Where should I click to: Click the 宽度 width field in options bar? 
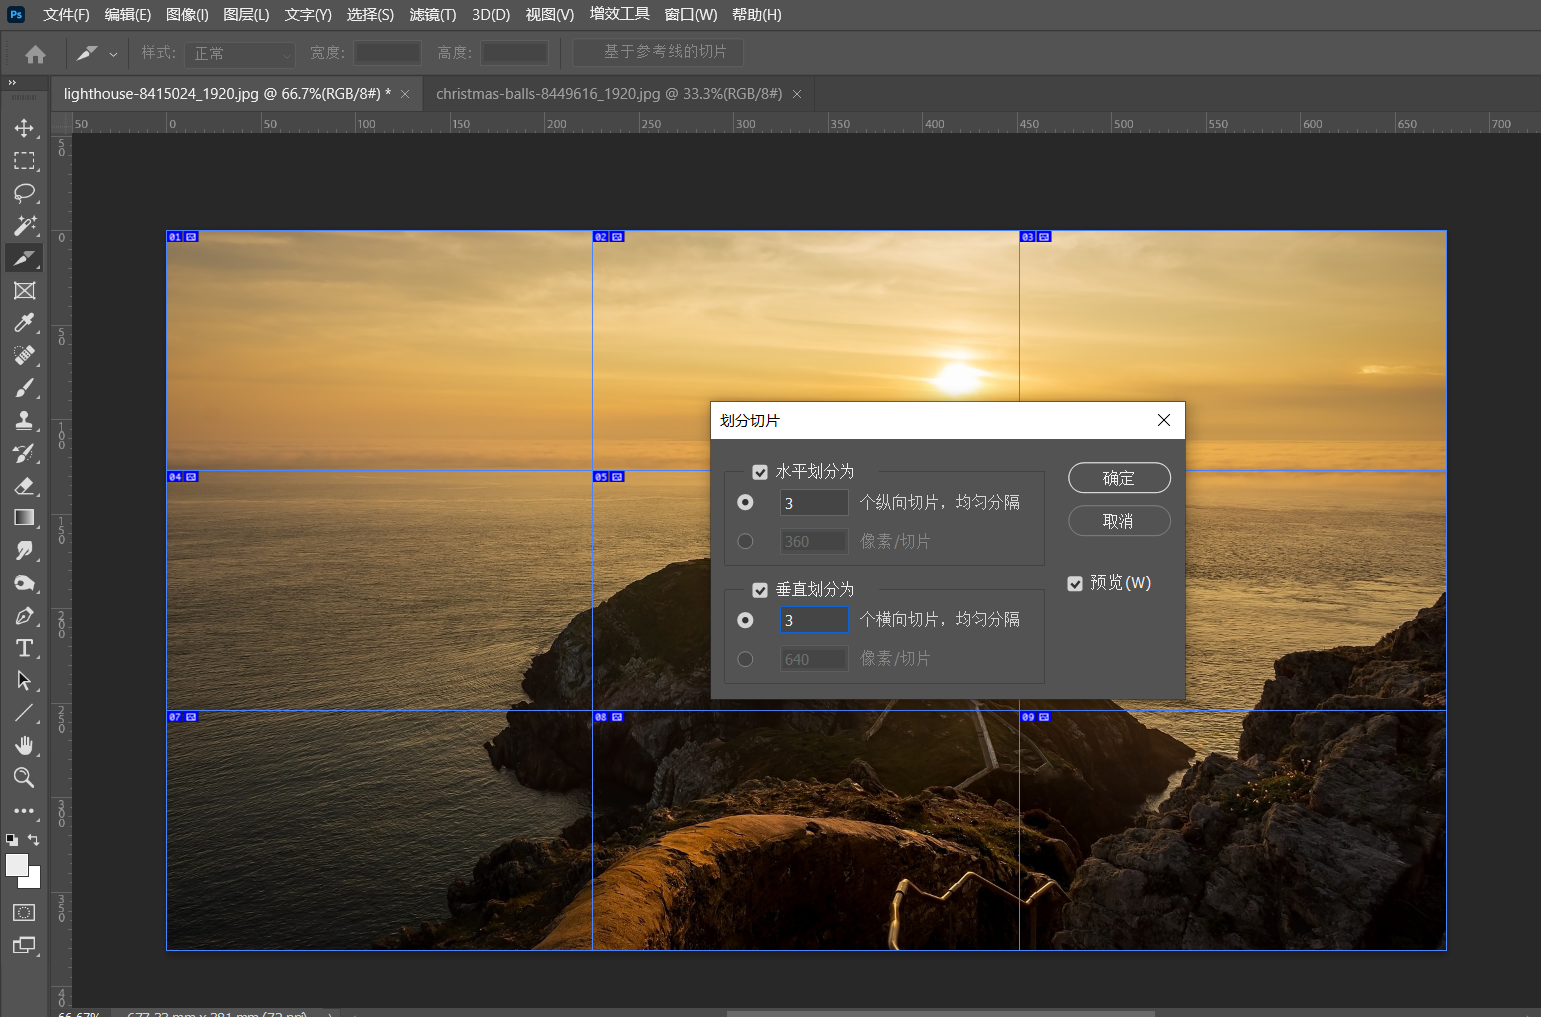tap(388, 53)
